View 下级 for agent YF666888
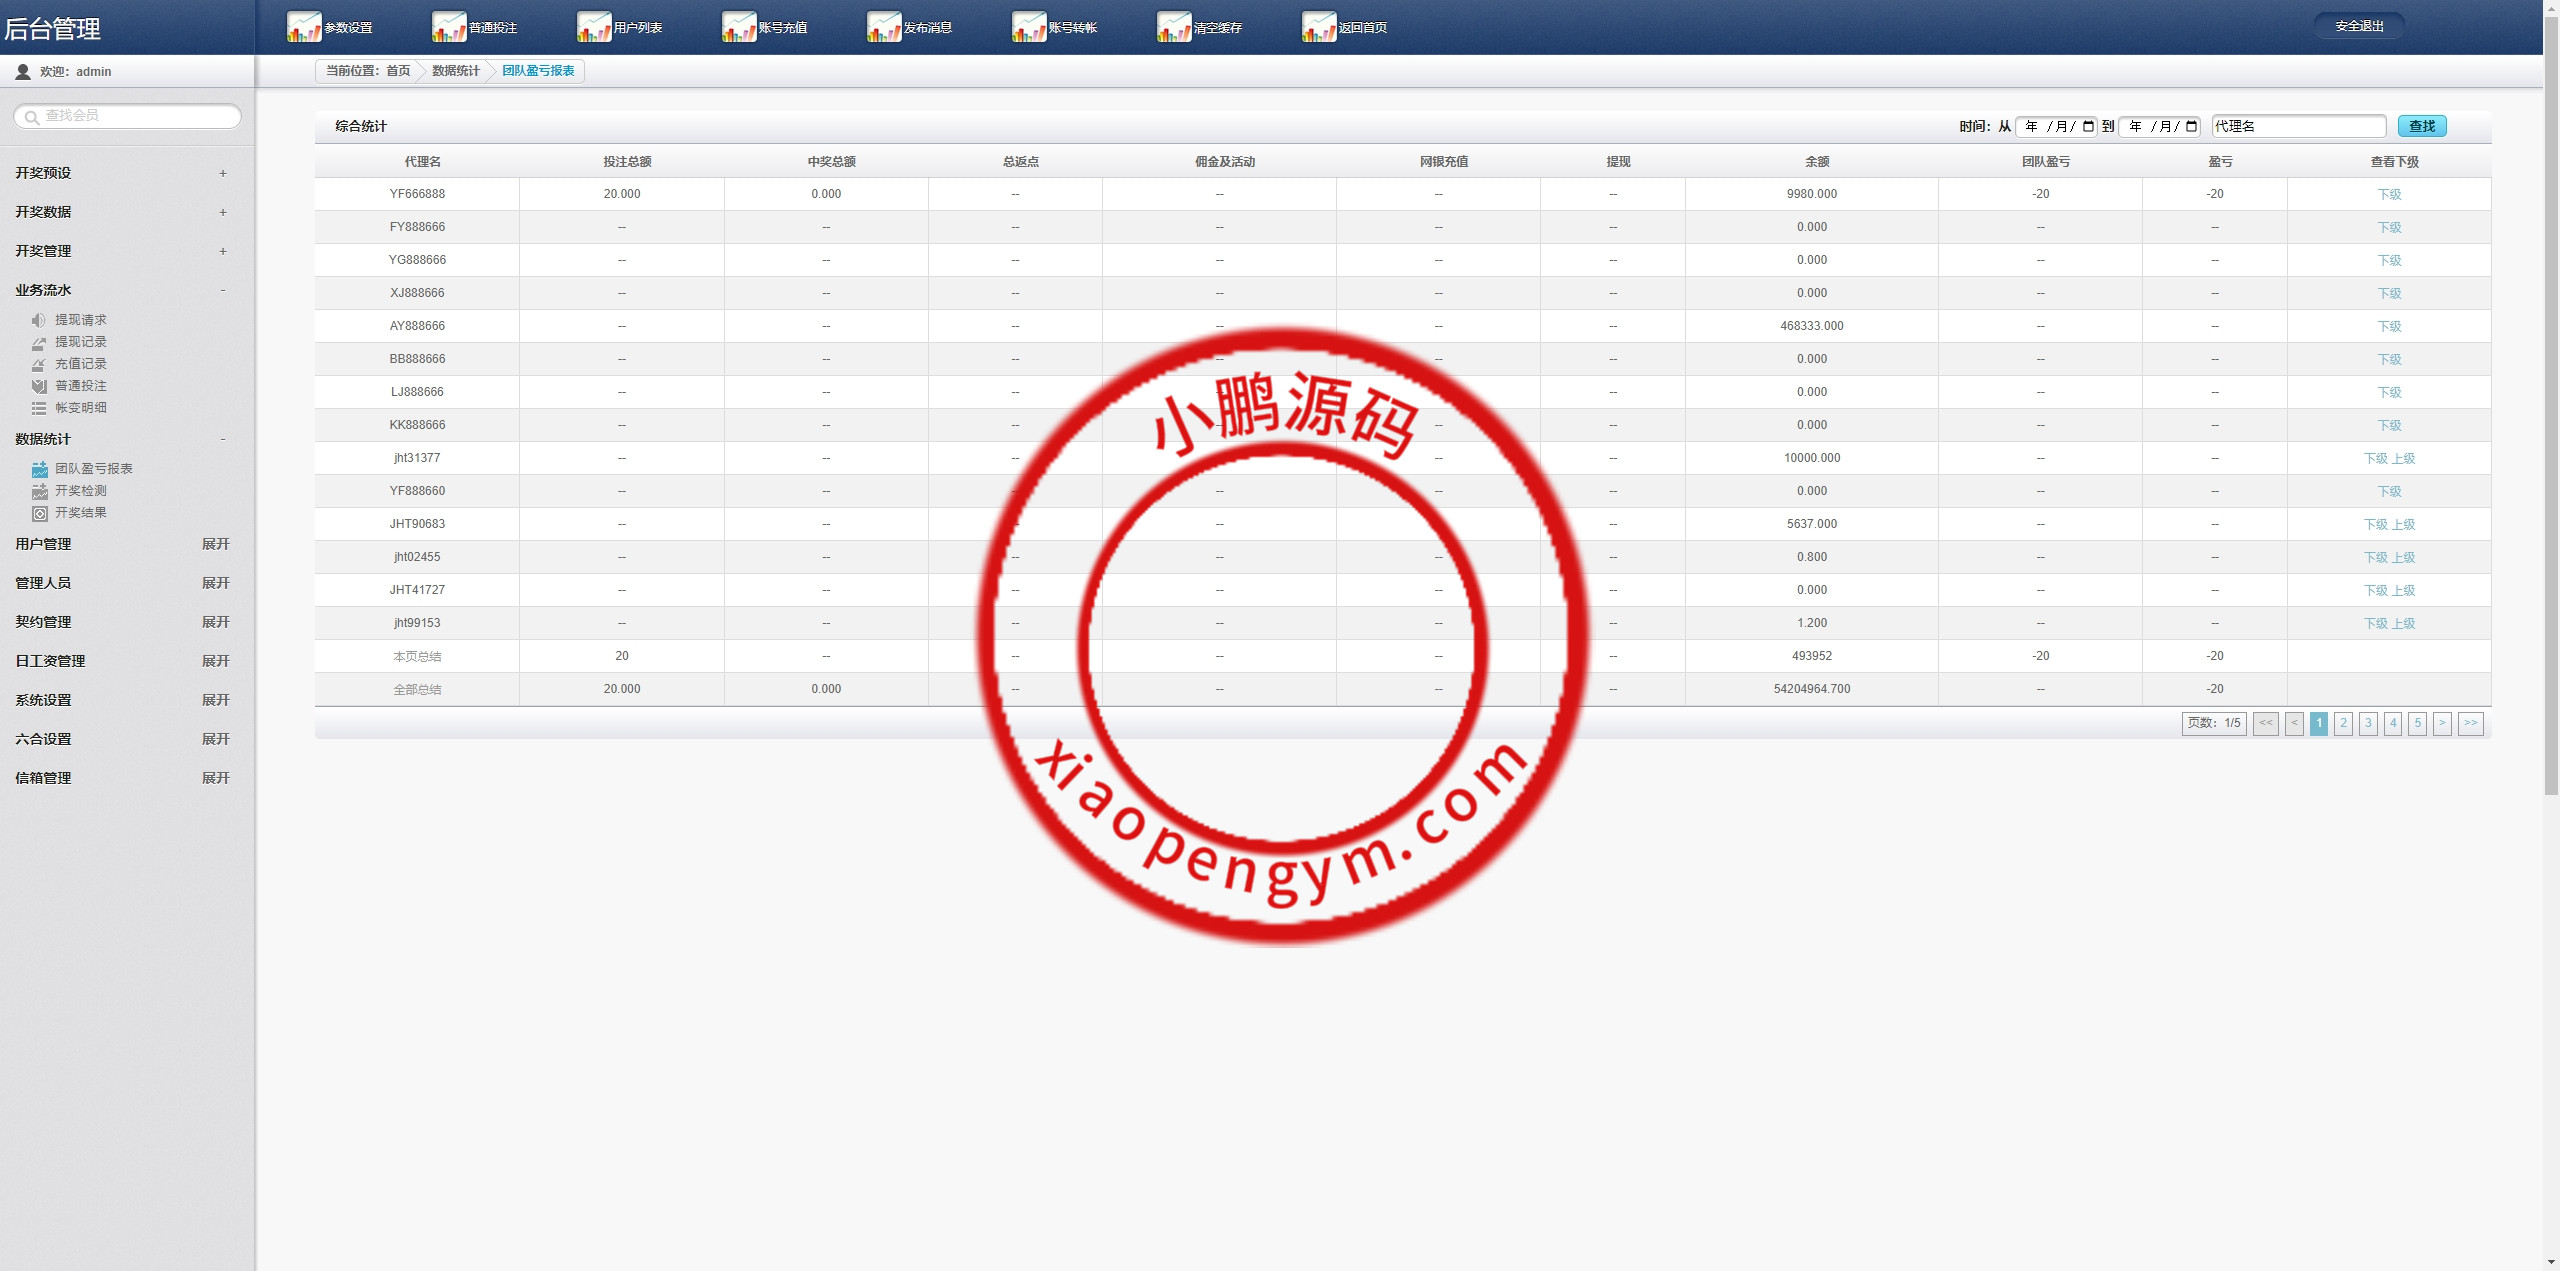The image size is (2560, 1271). [2389, 194]
